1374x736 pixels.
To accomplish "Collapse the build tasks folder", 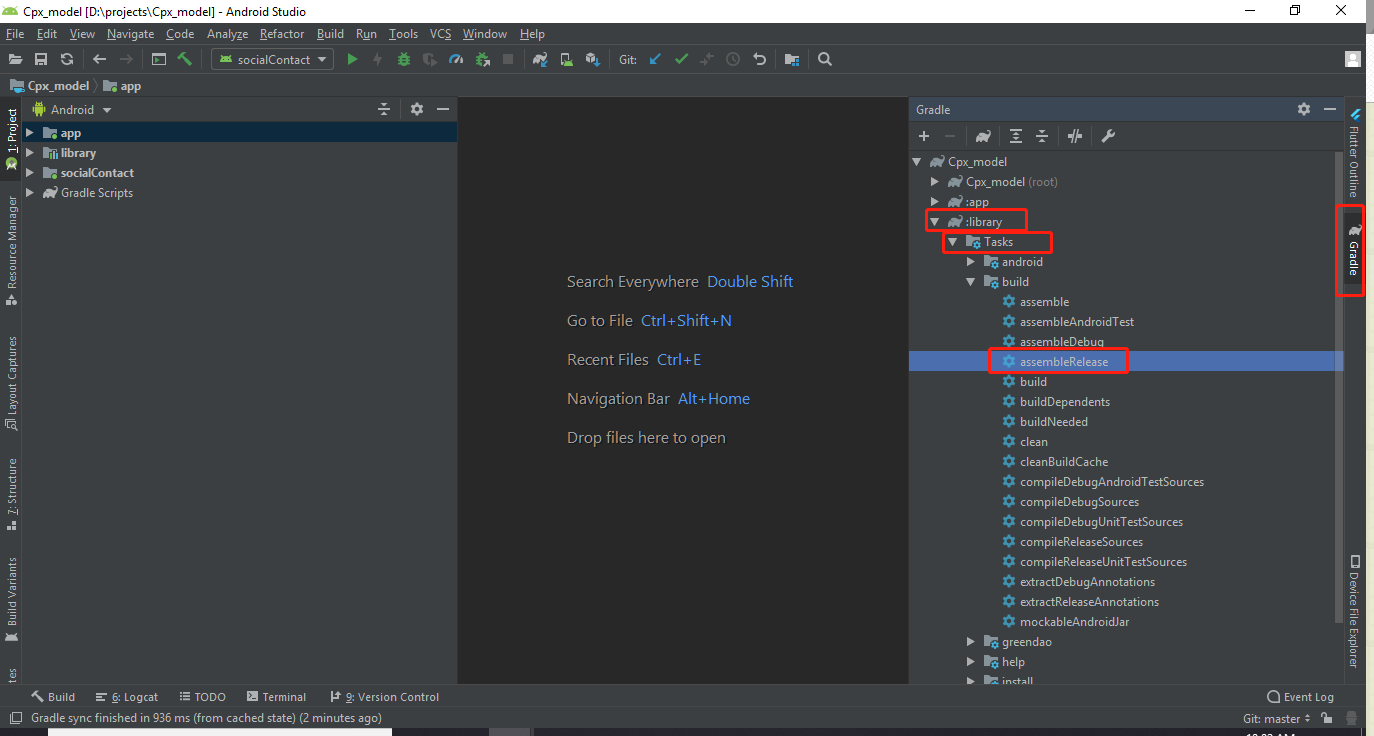I will pyautogui.click(x=971, y=281).
